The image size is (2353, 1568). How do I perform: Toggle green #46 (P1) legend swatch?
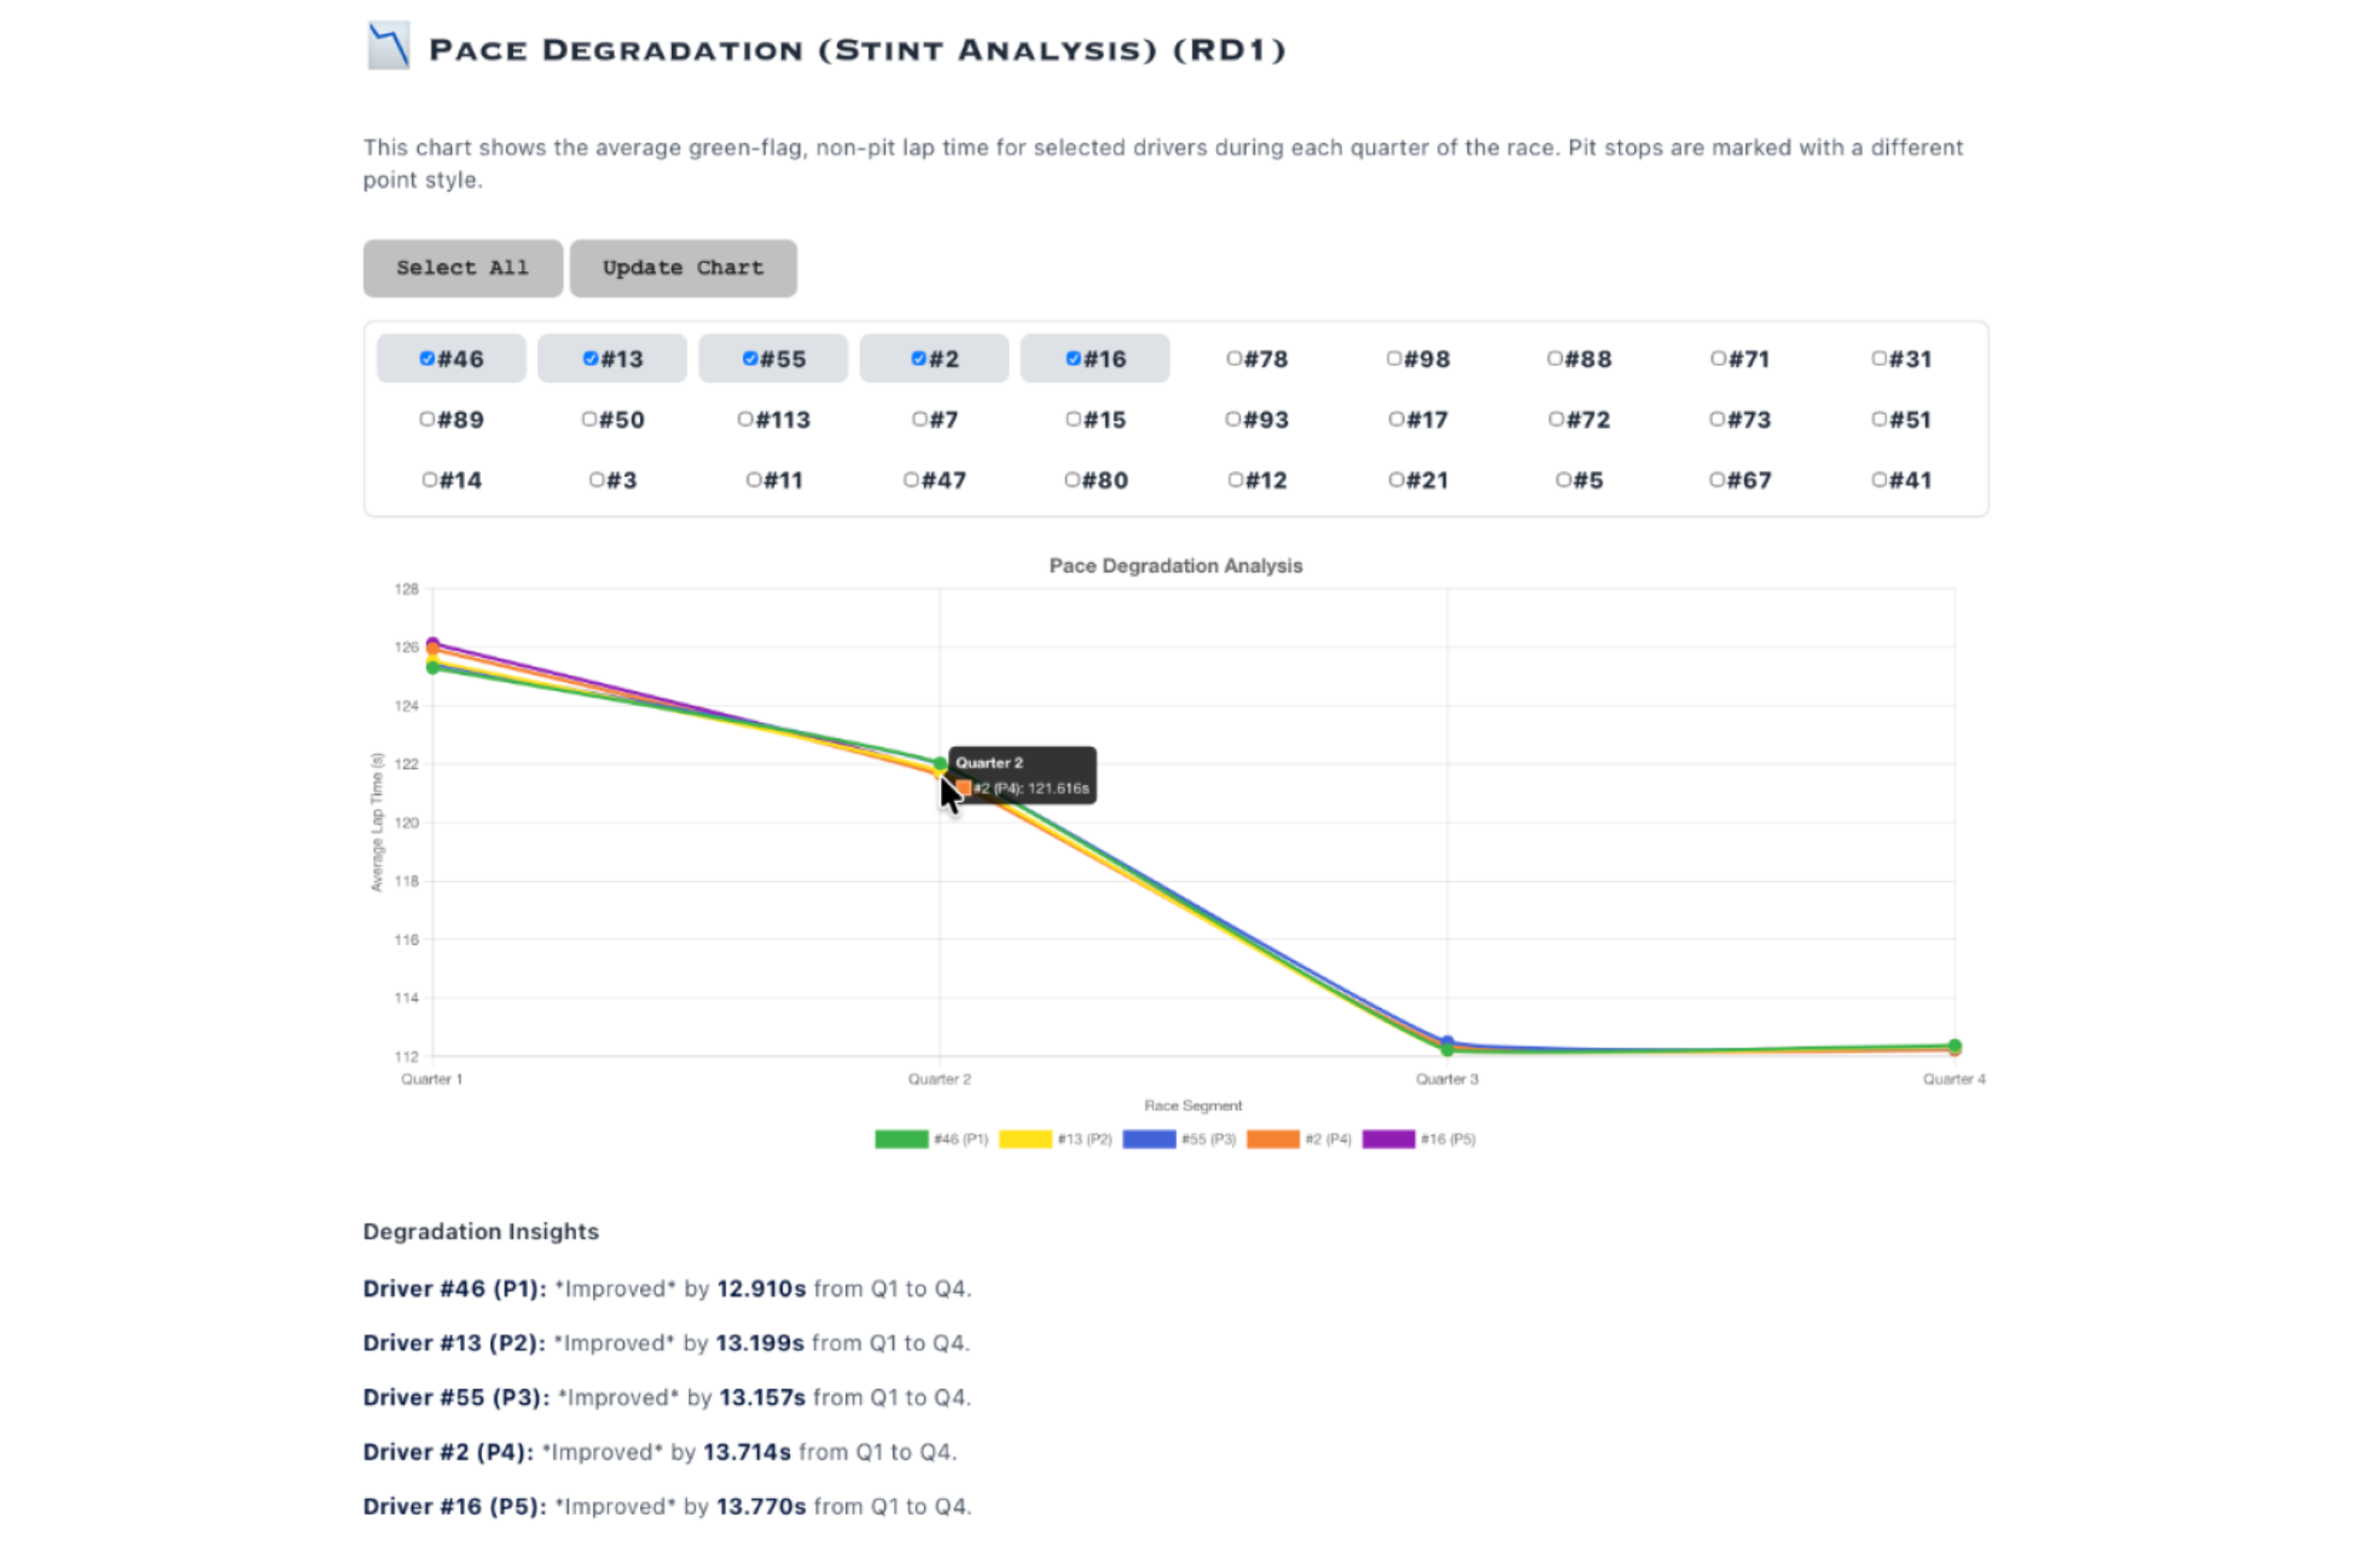901,1139
